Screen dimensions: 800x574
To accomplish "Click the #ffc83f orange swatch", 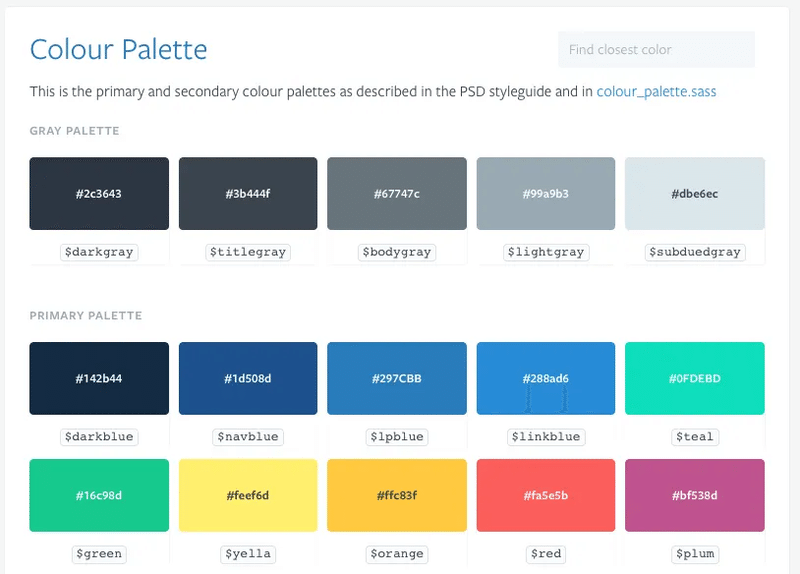I will click(x=397, y=495).
